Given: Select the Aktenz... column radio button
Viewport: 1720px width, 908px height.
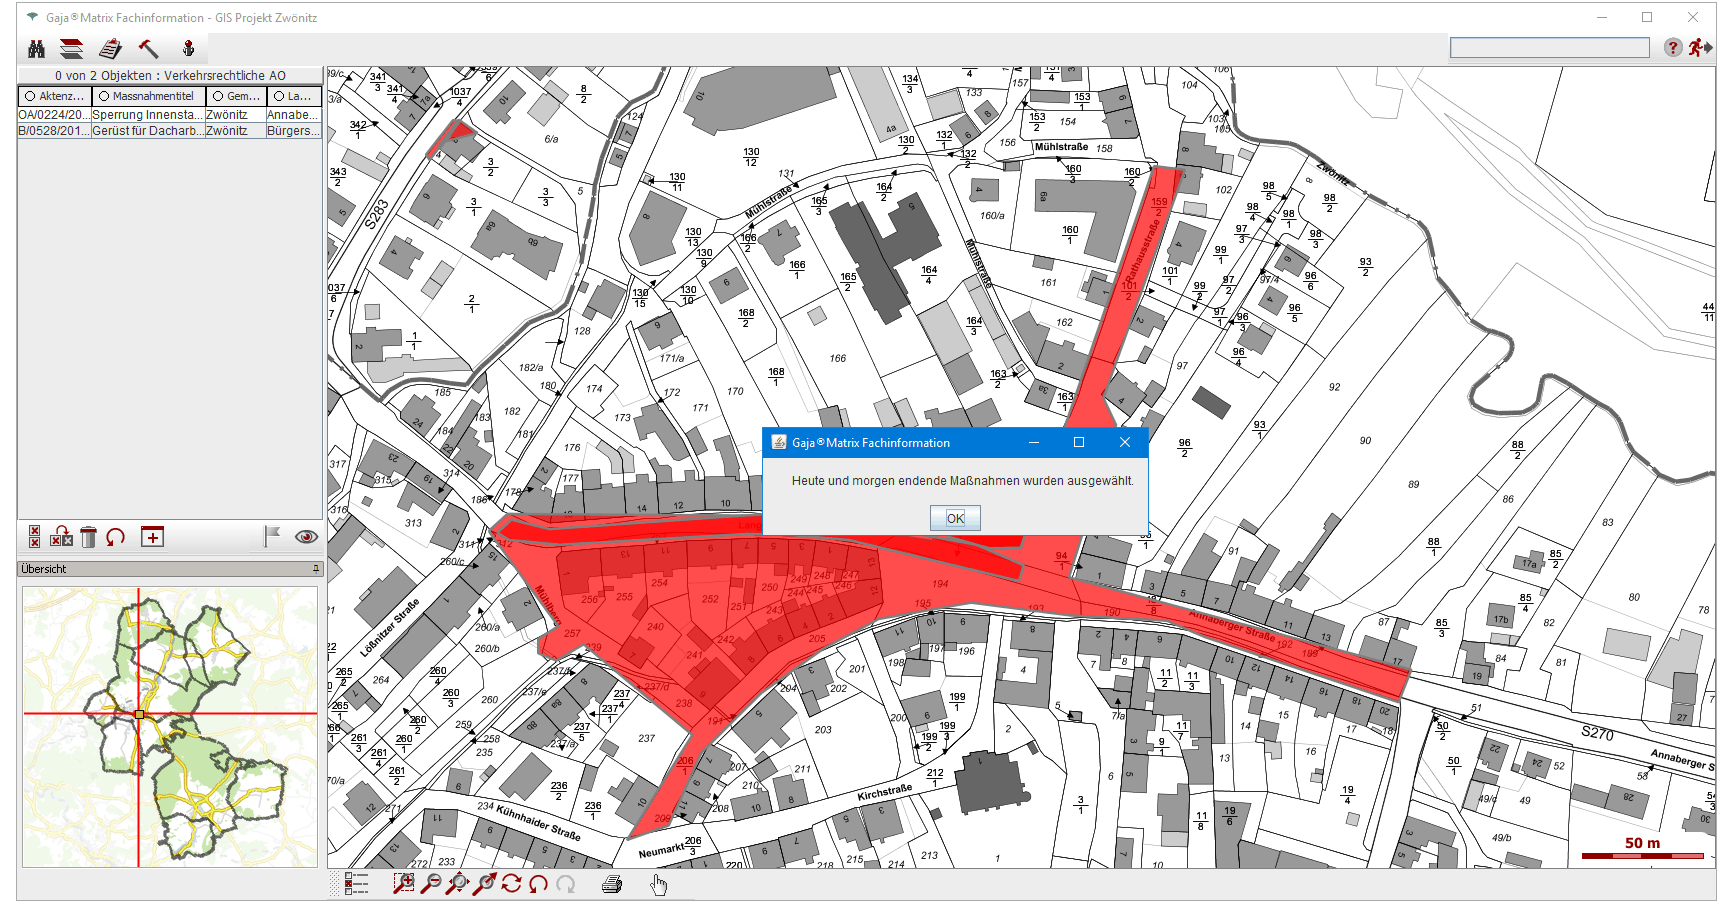Looking at the screenshot, I should [31, 96].
